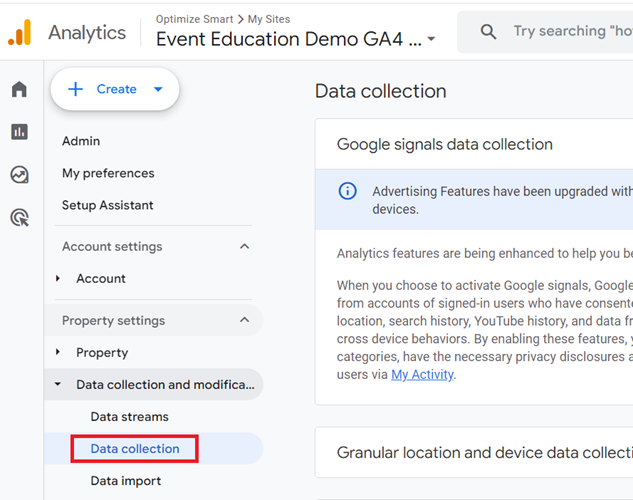Click the Optimize Smart breadcrumb
633x500 pixels.
tap(195, 19)
